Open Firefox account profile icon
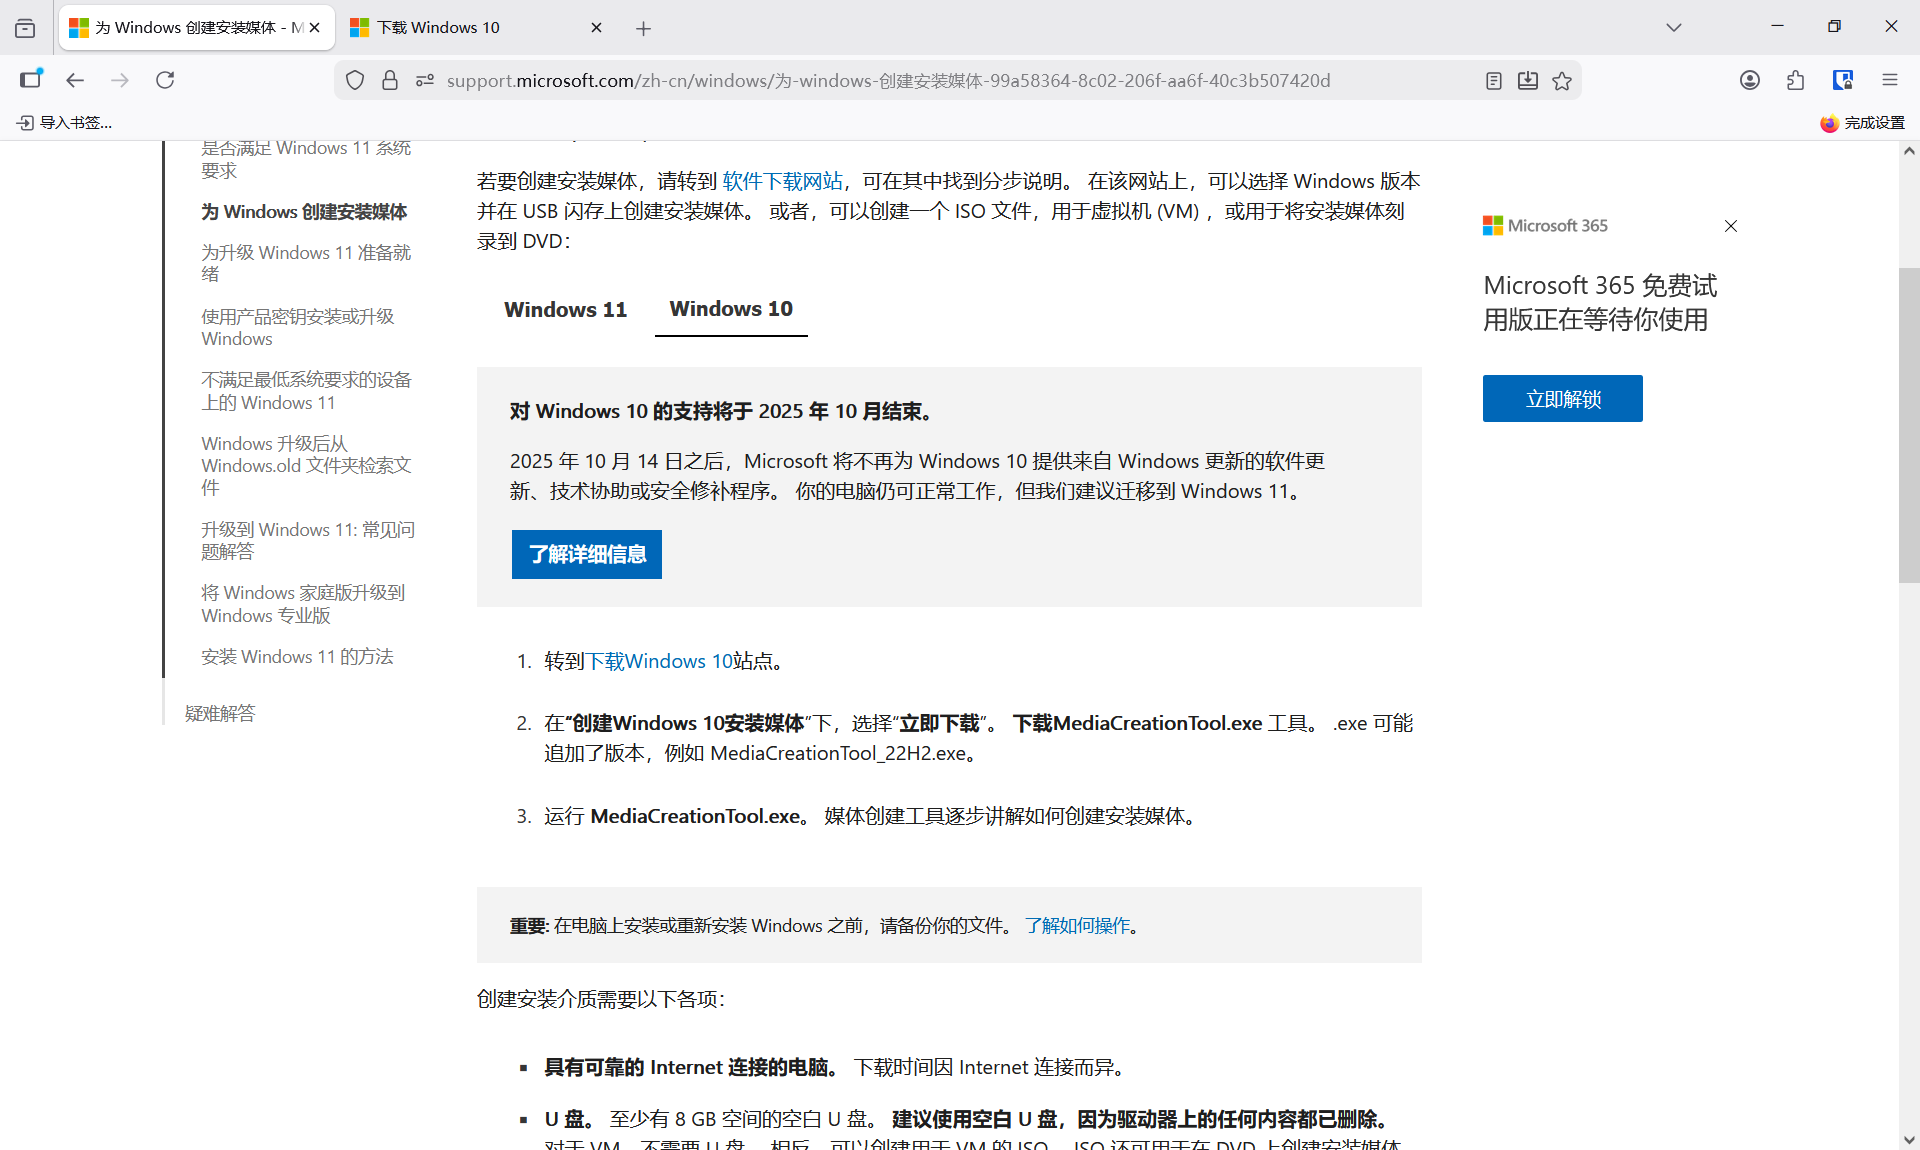Screen dimensions: 1920x1150 coord(1749,80)
